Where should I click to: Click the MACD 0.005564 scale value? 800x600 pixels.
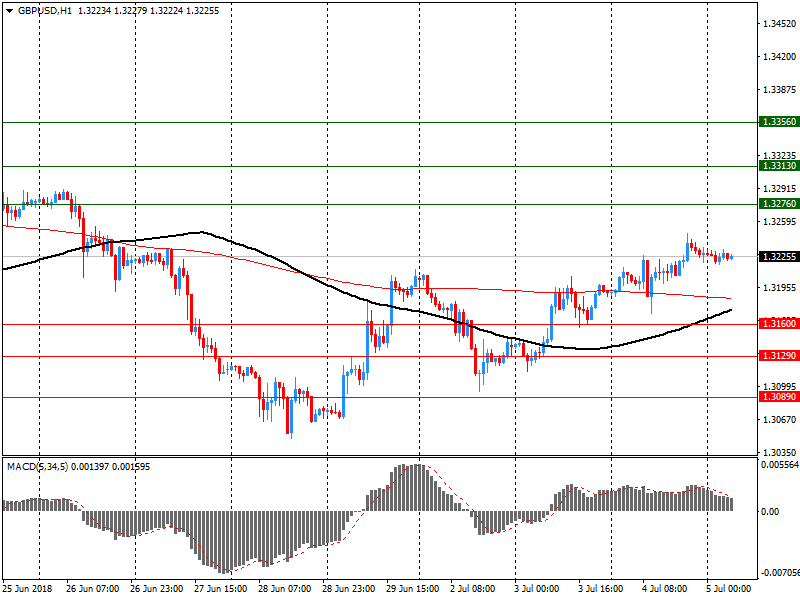(780, 465)
